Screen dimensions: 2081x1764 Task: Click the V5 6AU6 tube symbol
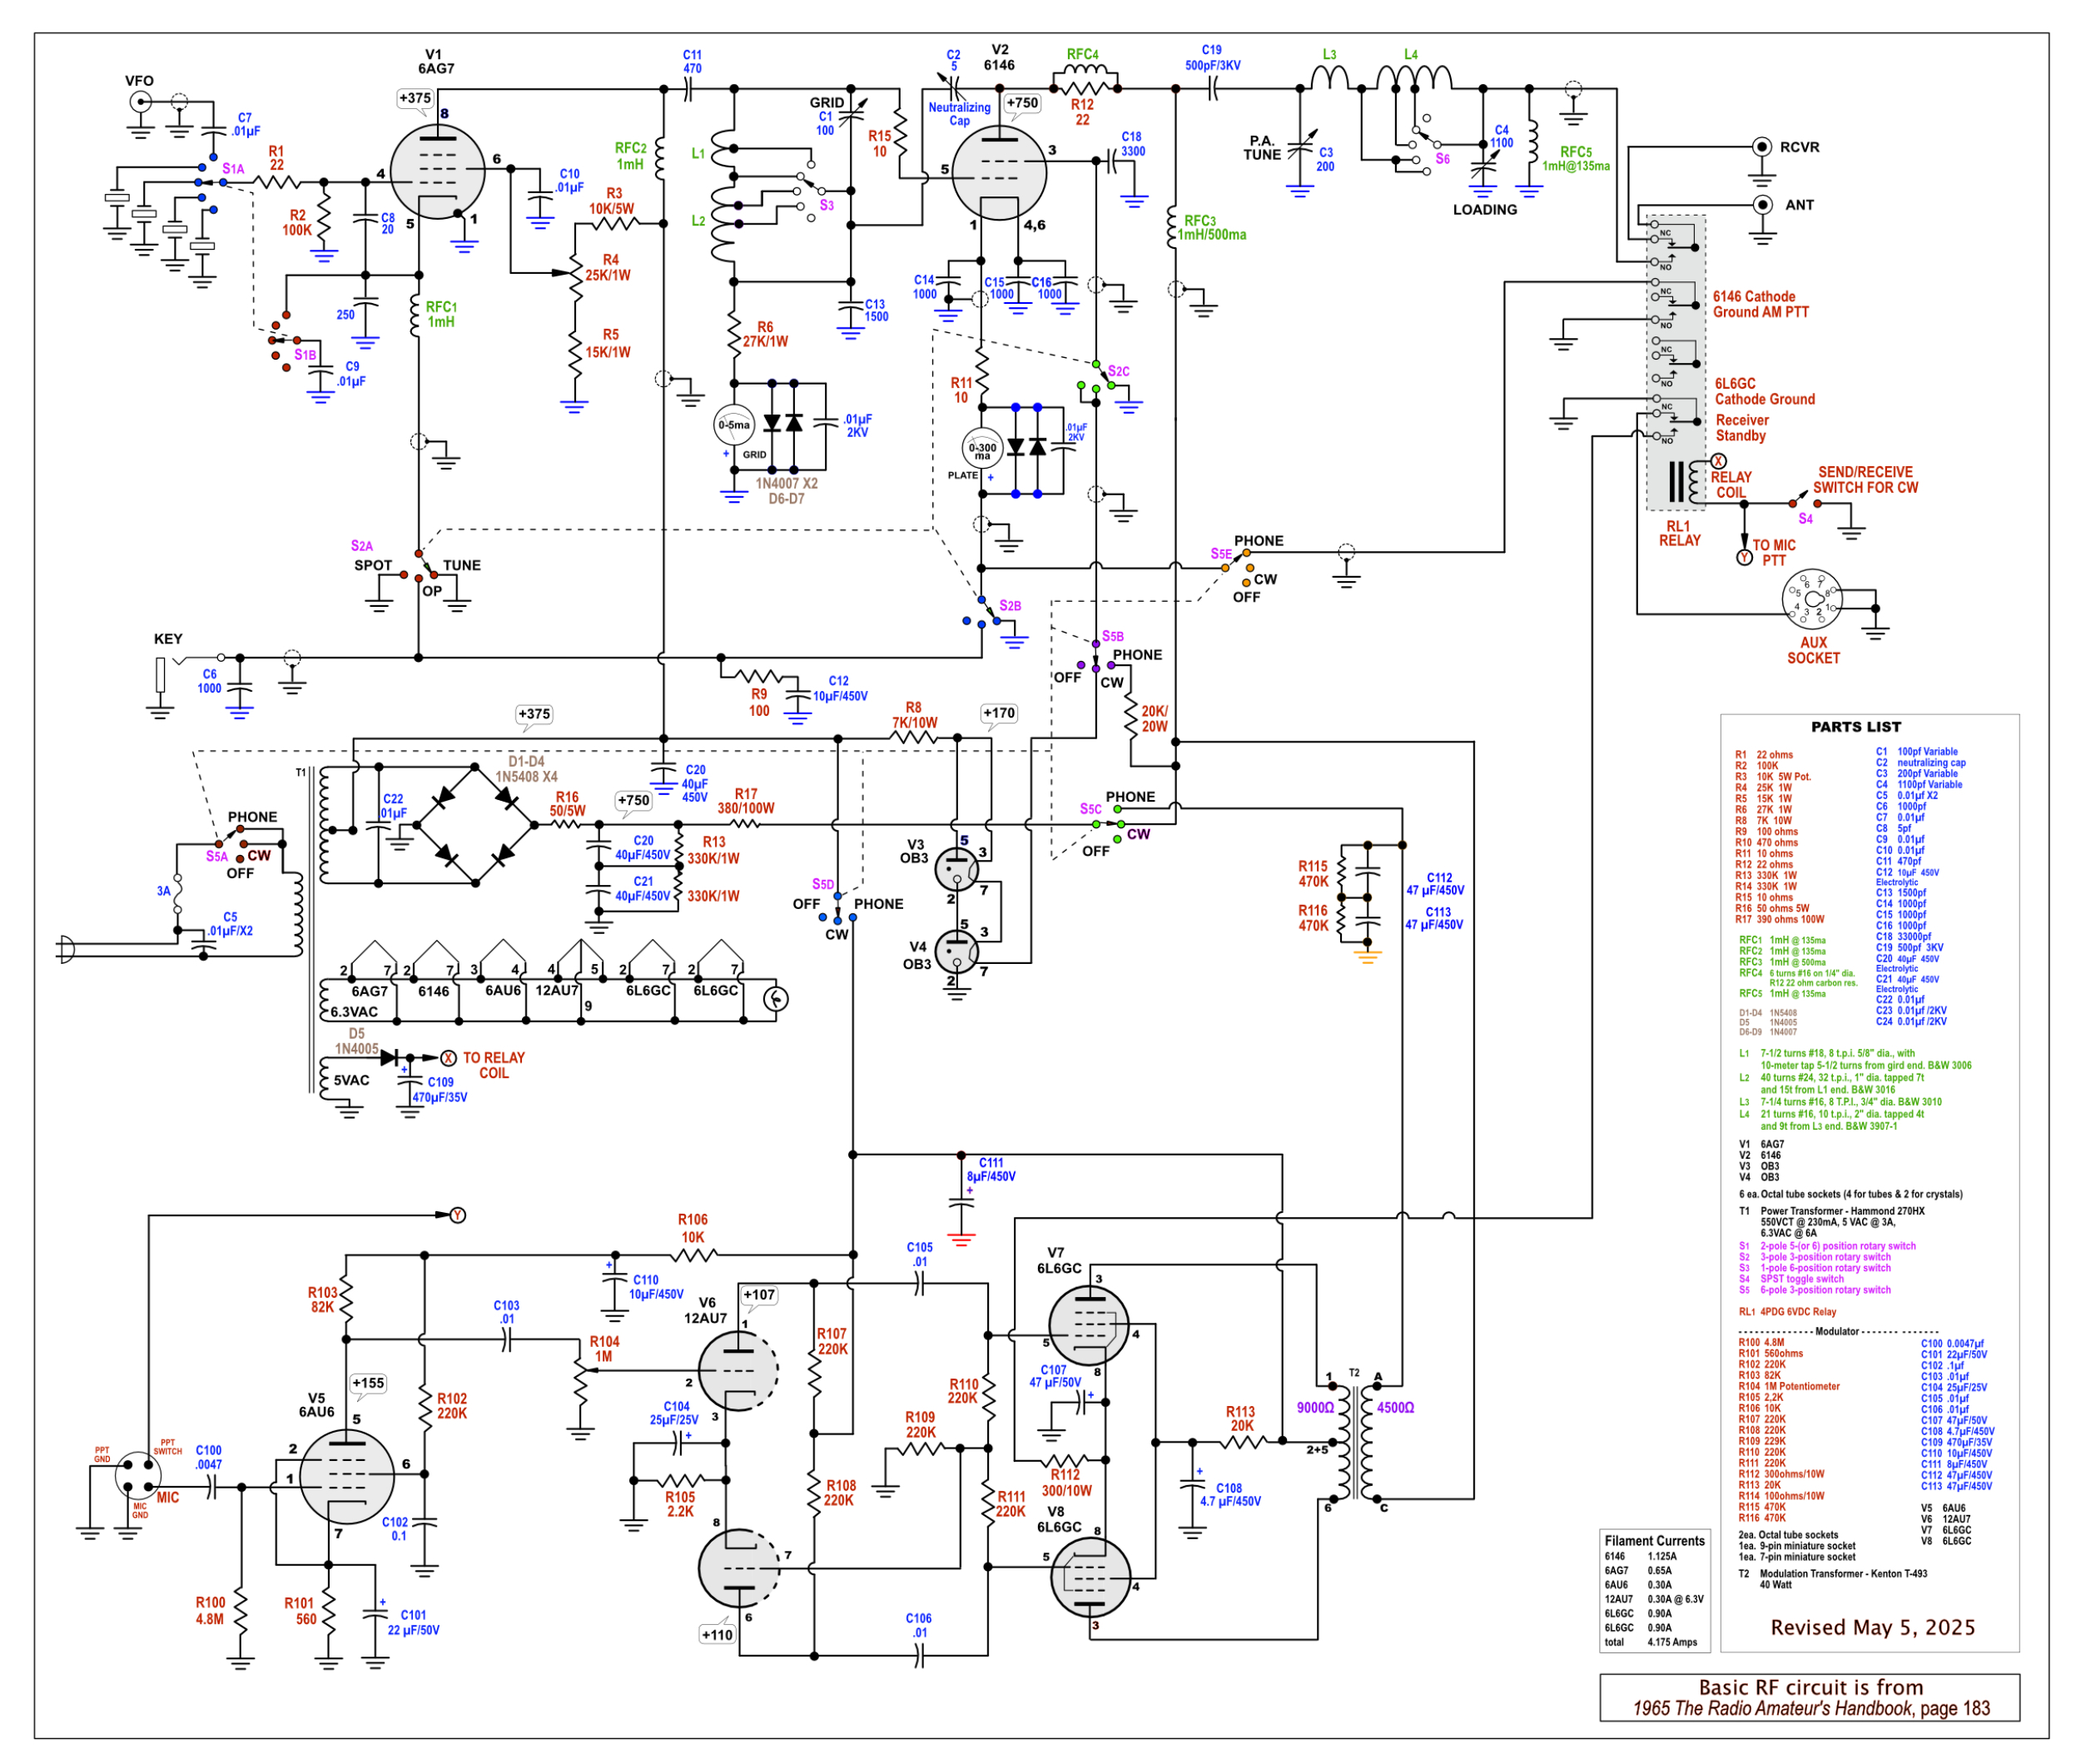(x=347, y=1476)
